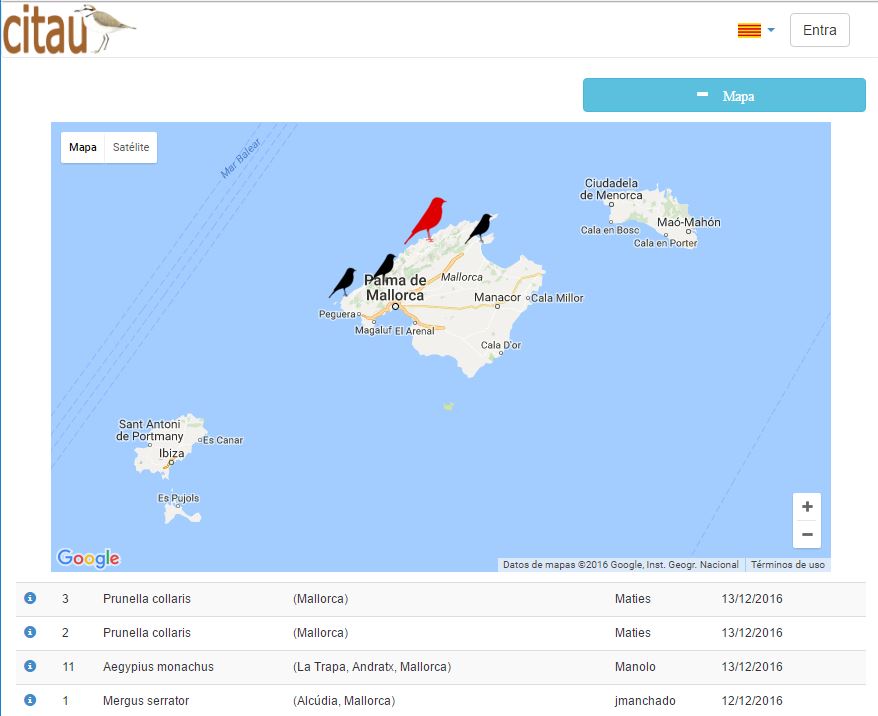Open info for 3 Prunella collaris record
The image size is (878, 716).
pyautogui.click(x=30, y=598)
